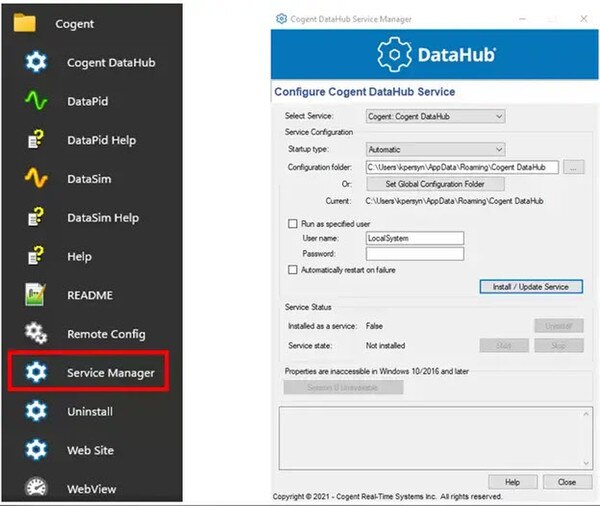Open the DataSim Help entry

103,217
